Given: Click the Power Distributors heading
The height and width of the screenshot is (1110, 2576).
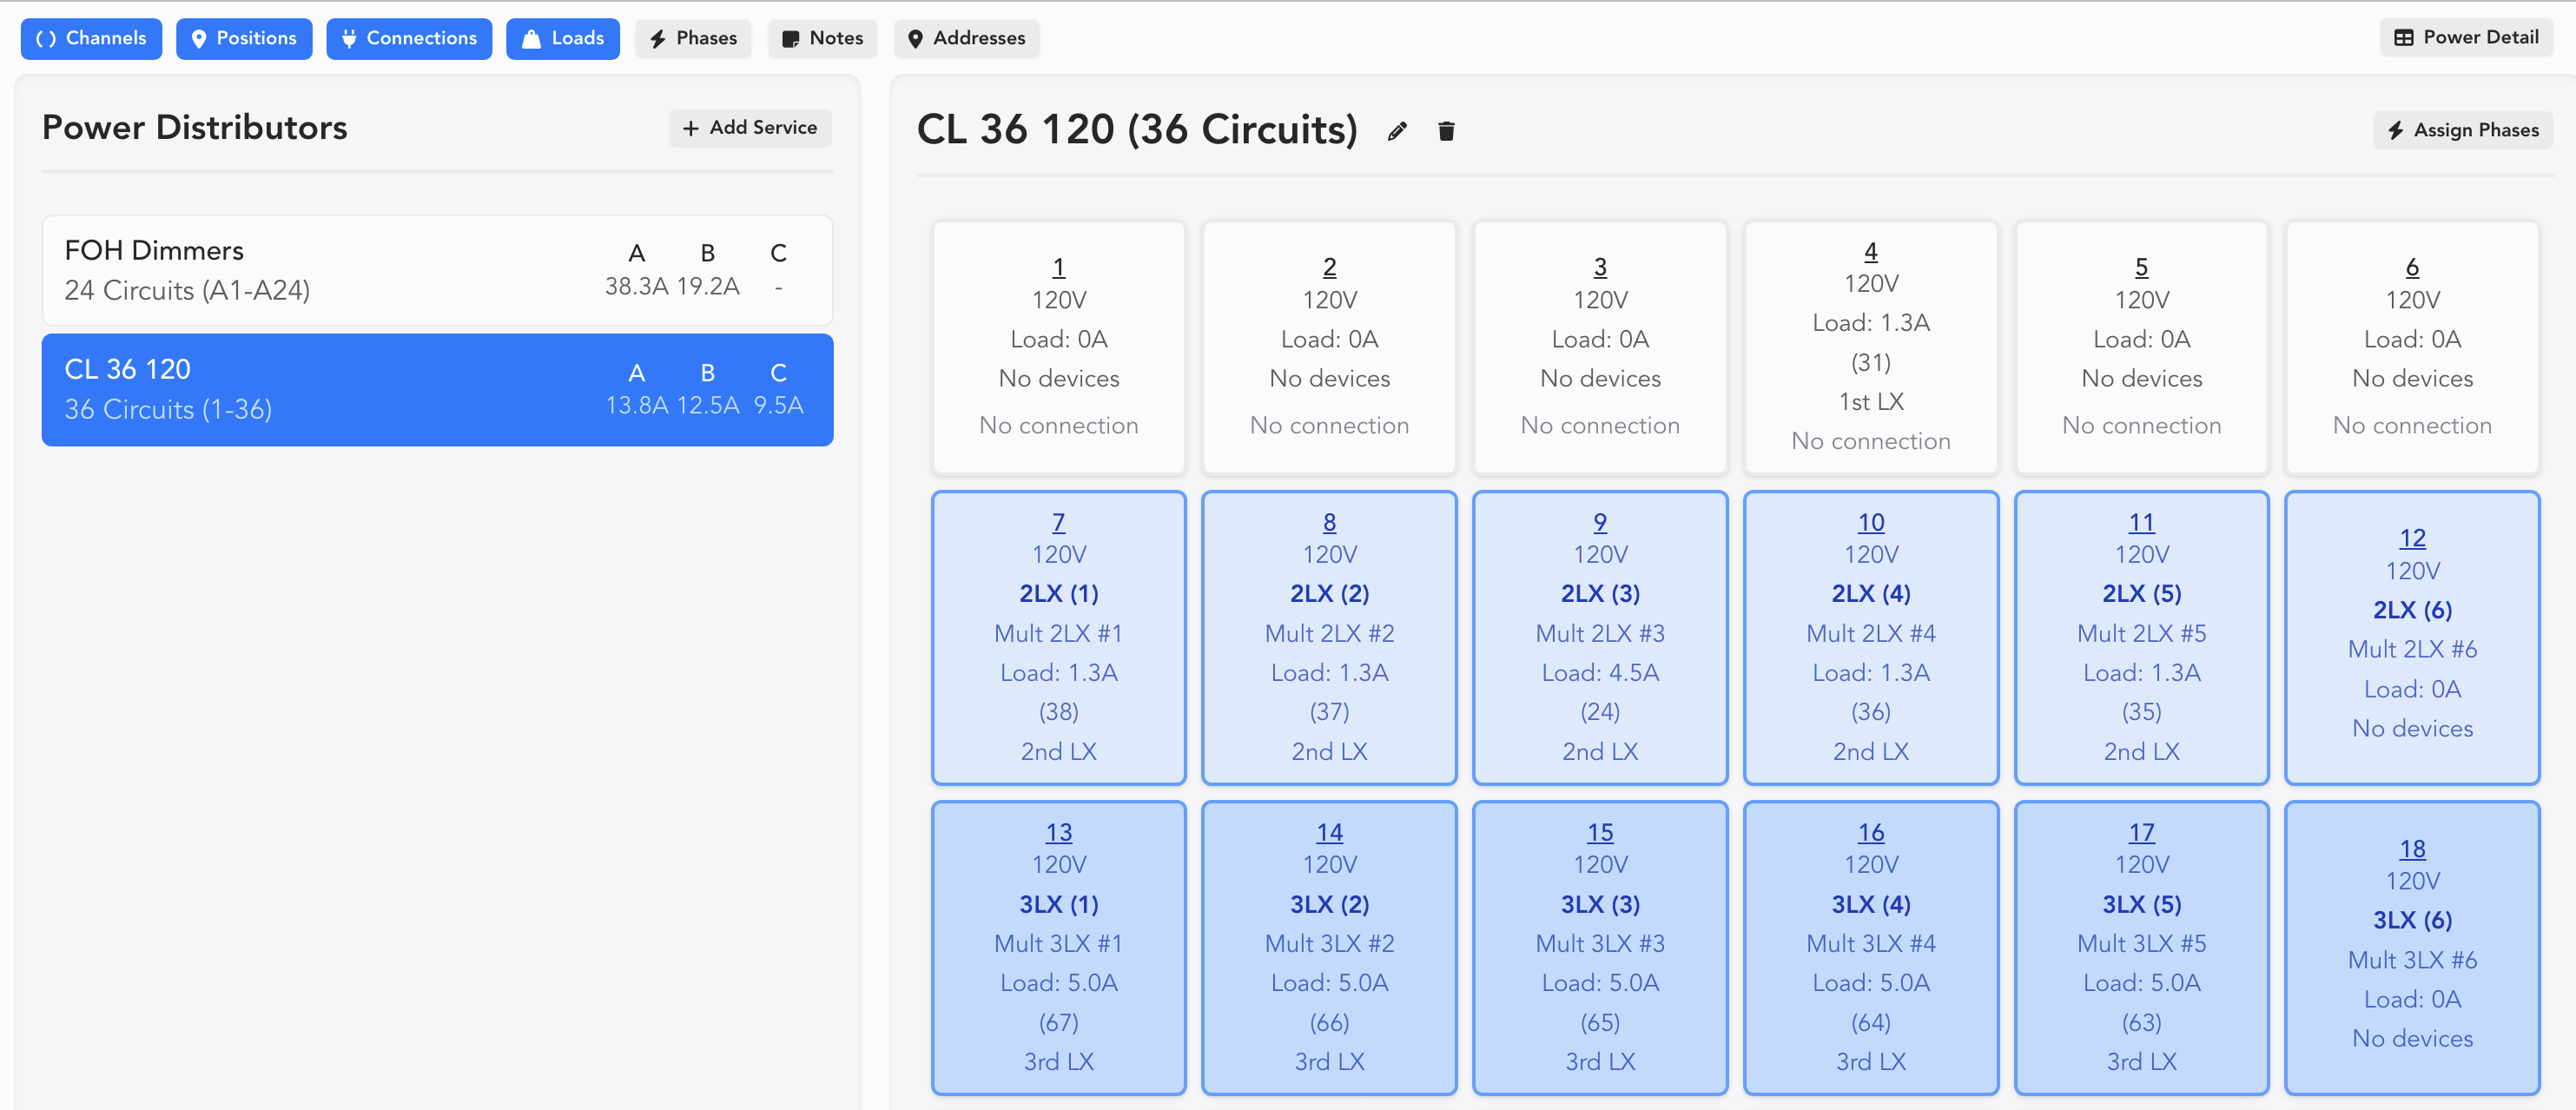Looking at the screenshot, I should (195, 128).
